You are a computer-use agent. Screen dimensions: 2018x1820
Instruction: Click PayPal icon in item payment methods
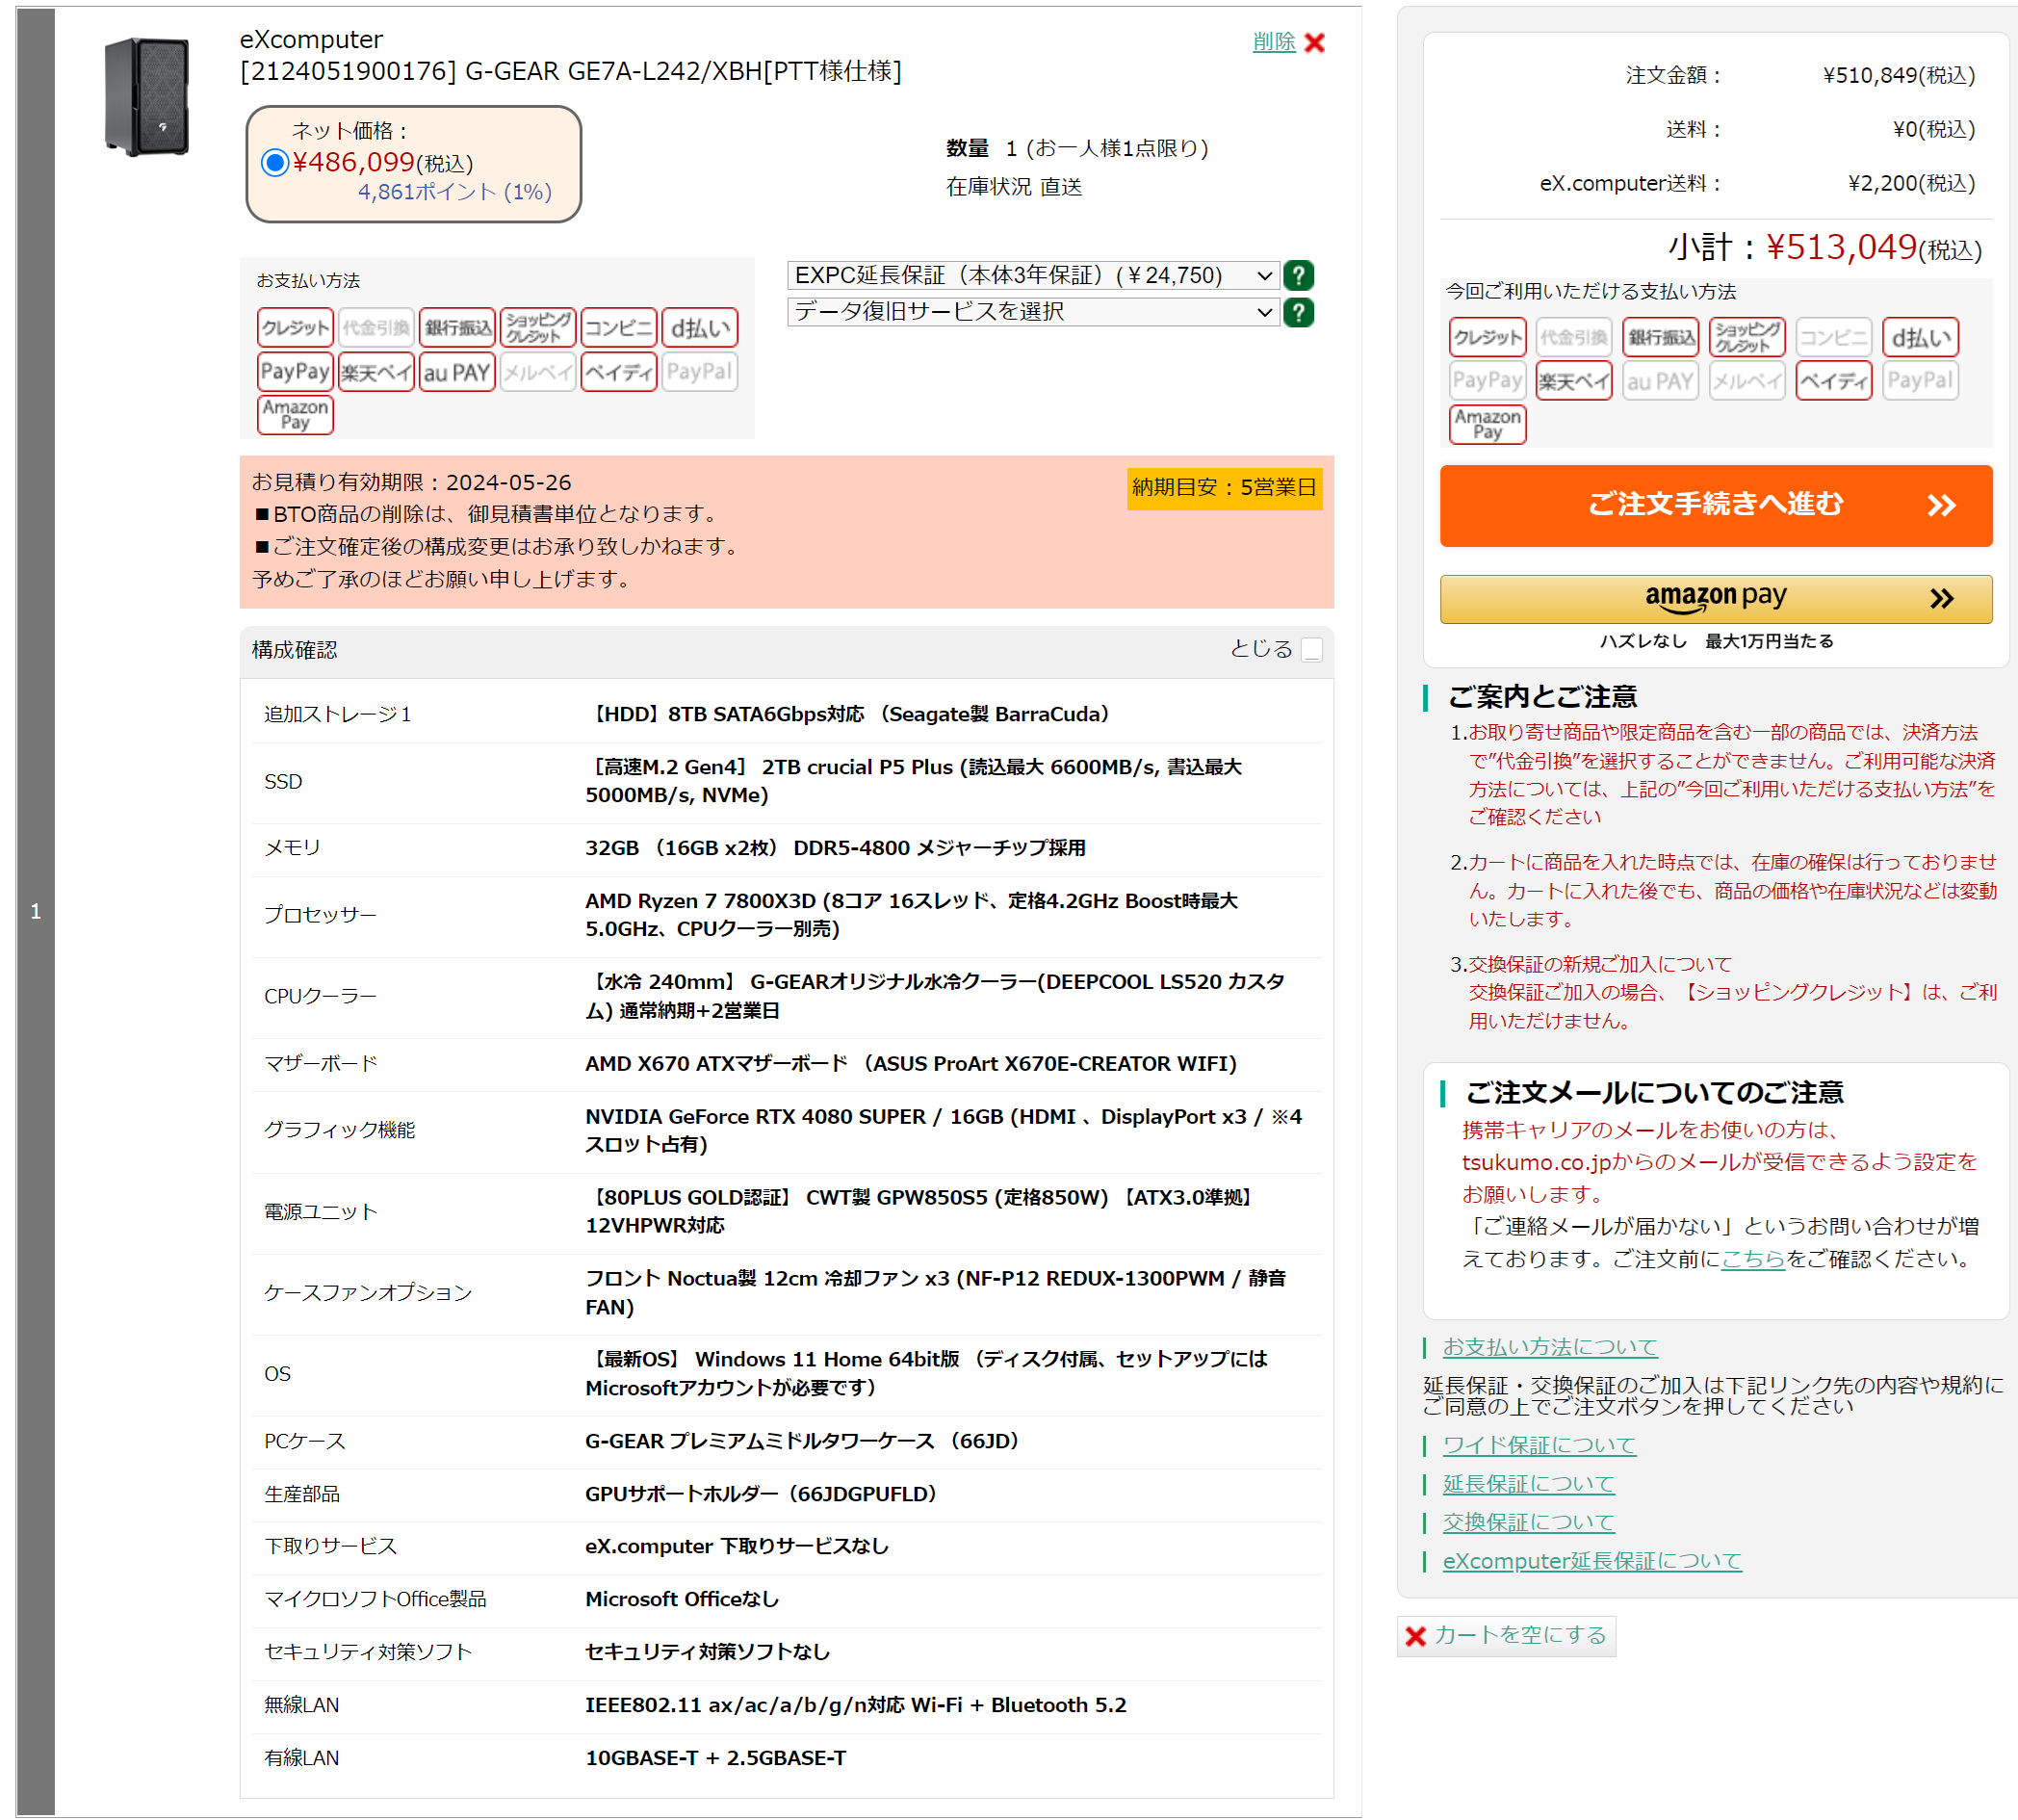click(699, 372)
